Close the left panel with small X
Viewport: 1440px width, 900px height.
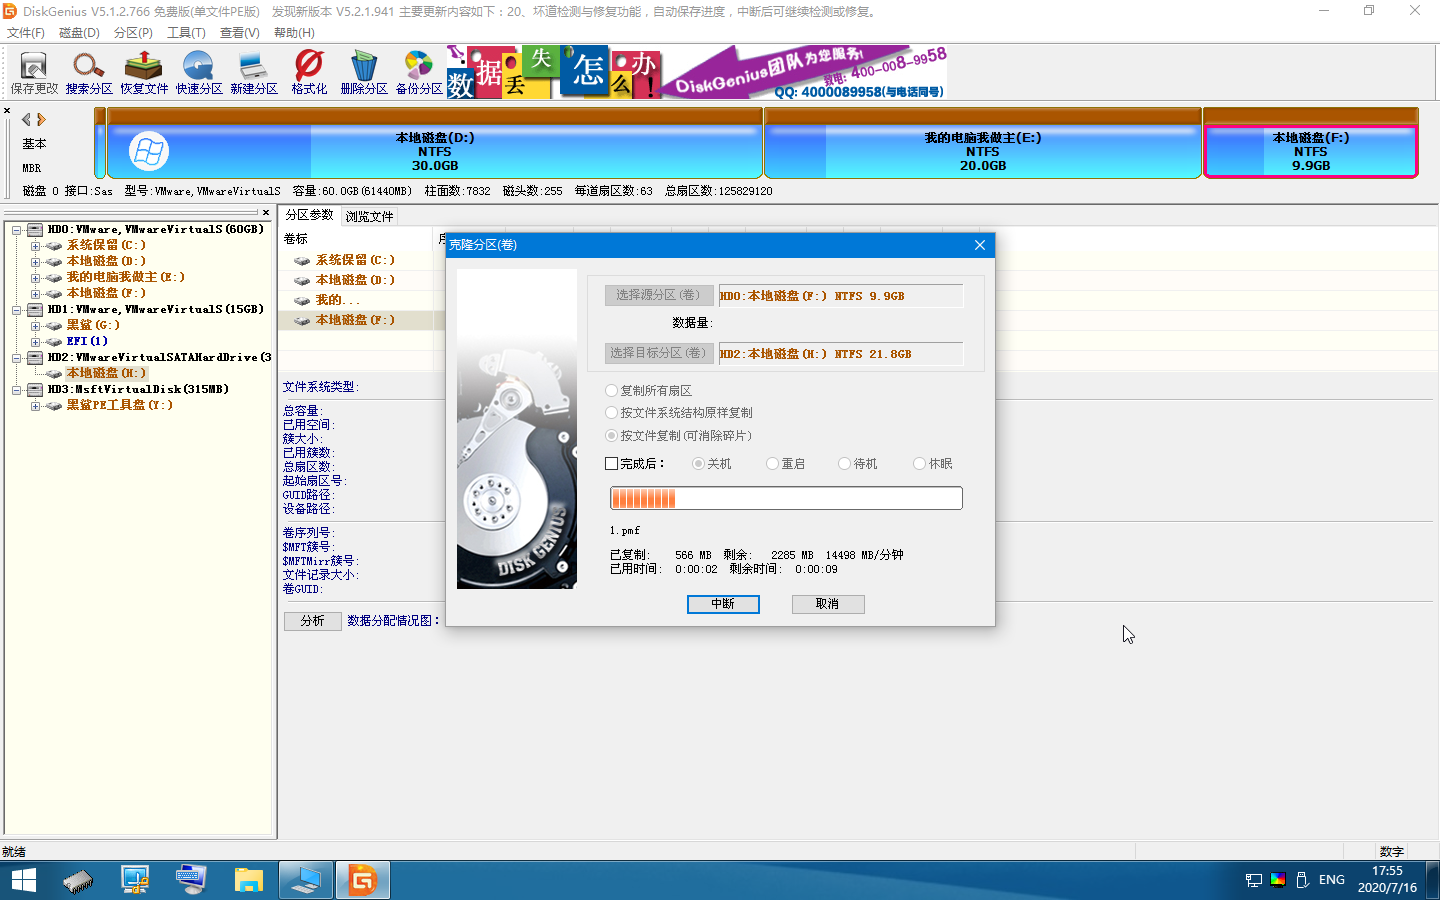(7, 110)
